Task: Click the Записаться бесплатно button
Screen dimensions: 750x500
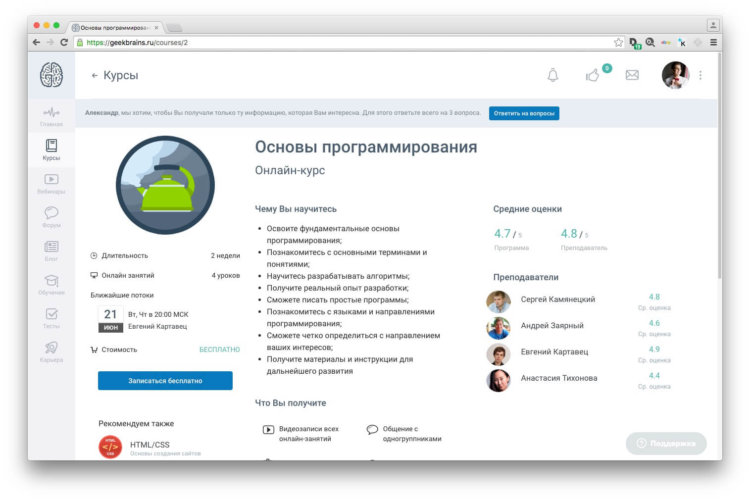Action: [x=165, y=381]
